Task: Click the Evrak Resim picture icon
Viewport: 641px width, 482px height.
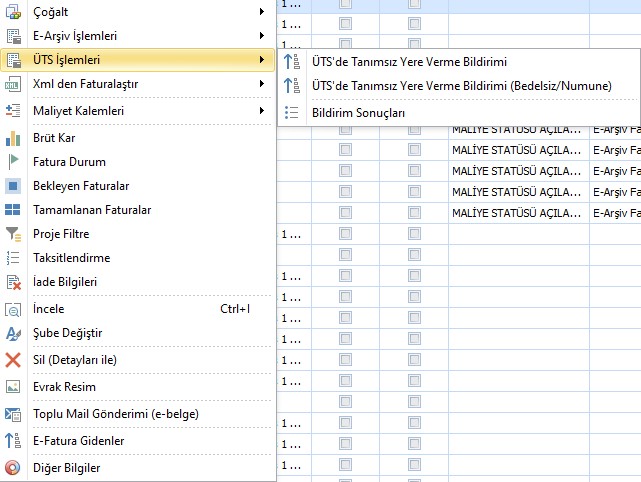Action: [x=13, y=387]
